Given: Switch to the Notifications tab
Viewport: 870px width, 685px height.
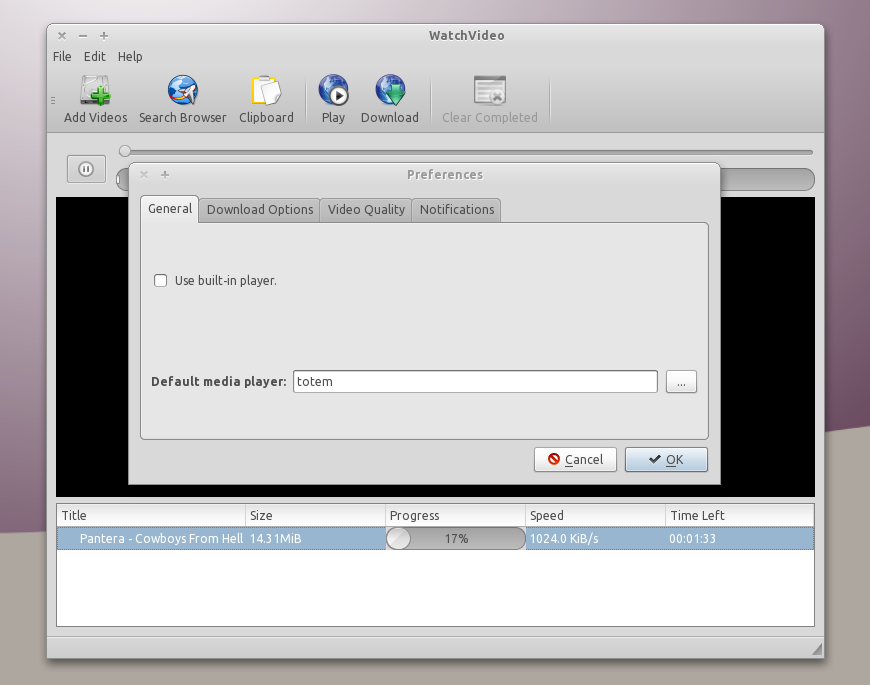Looking at the screenshot, I should pyautogui.click(x=457, y=210).
